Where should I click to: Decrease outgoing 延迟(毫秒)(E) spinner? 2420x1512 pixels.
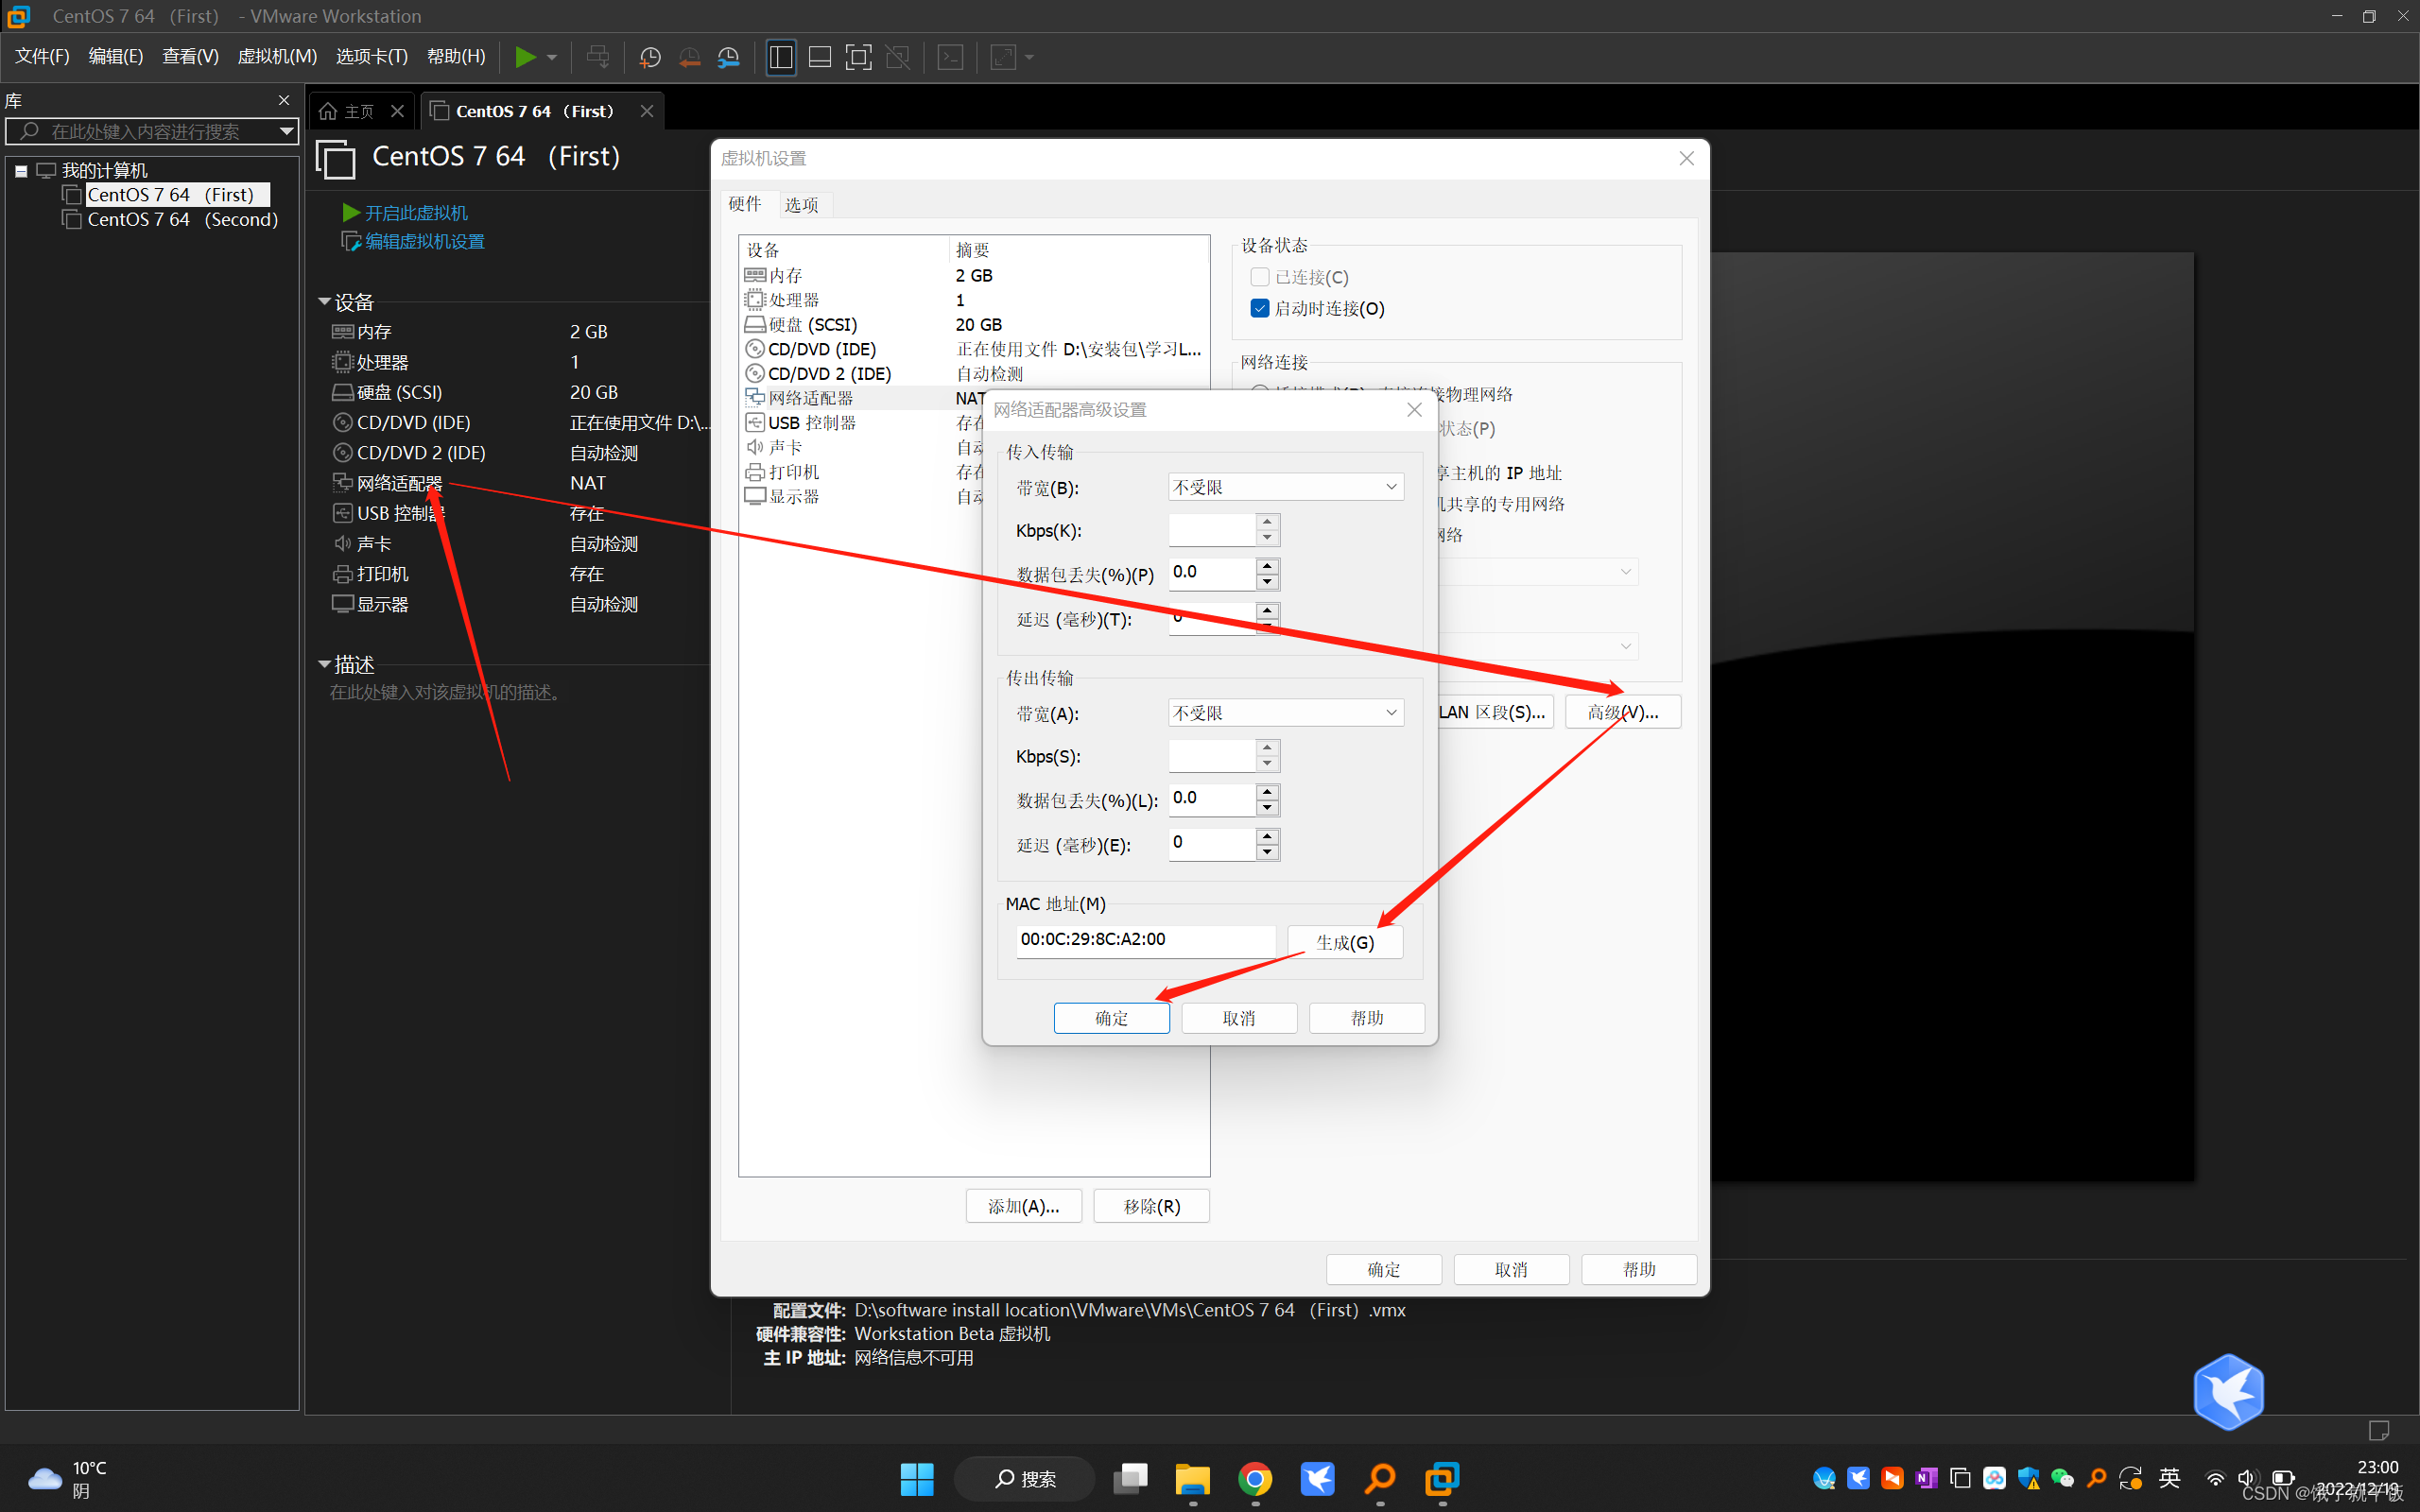pyautogui.click(x=1267, y=852)
